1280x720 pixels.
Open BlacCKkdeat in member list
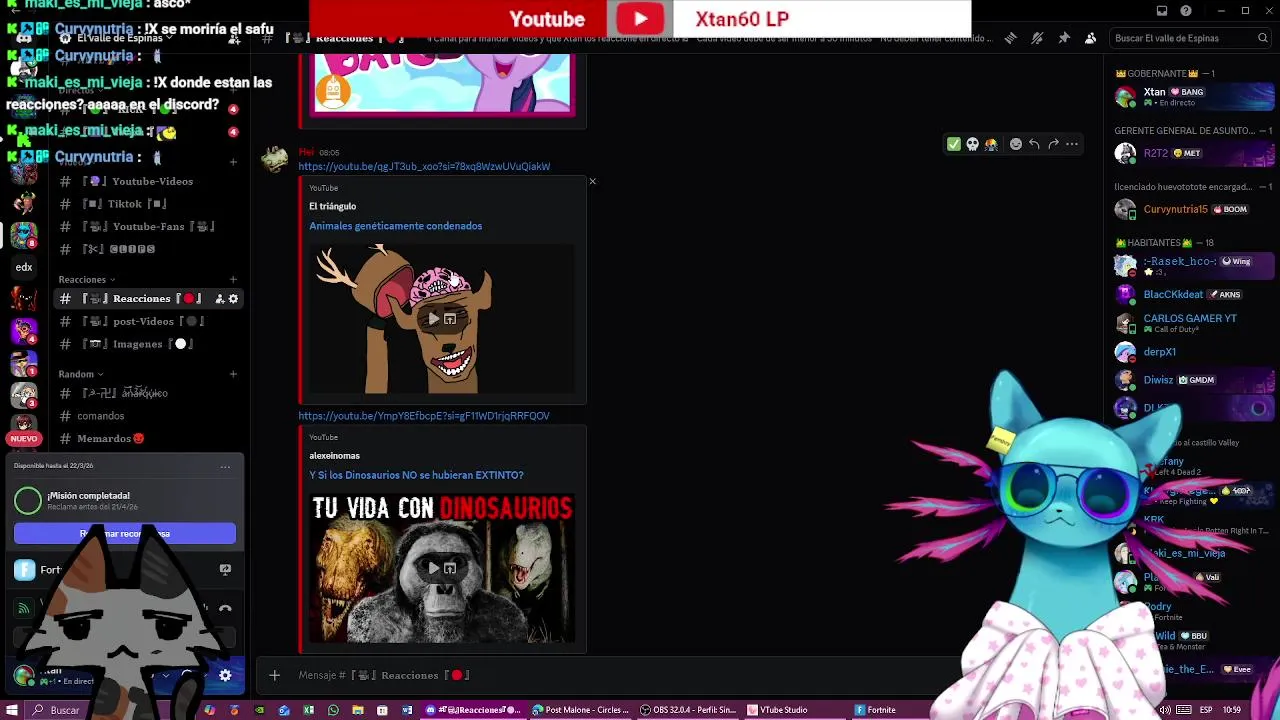coord(1195,295)
